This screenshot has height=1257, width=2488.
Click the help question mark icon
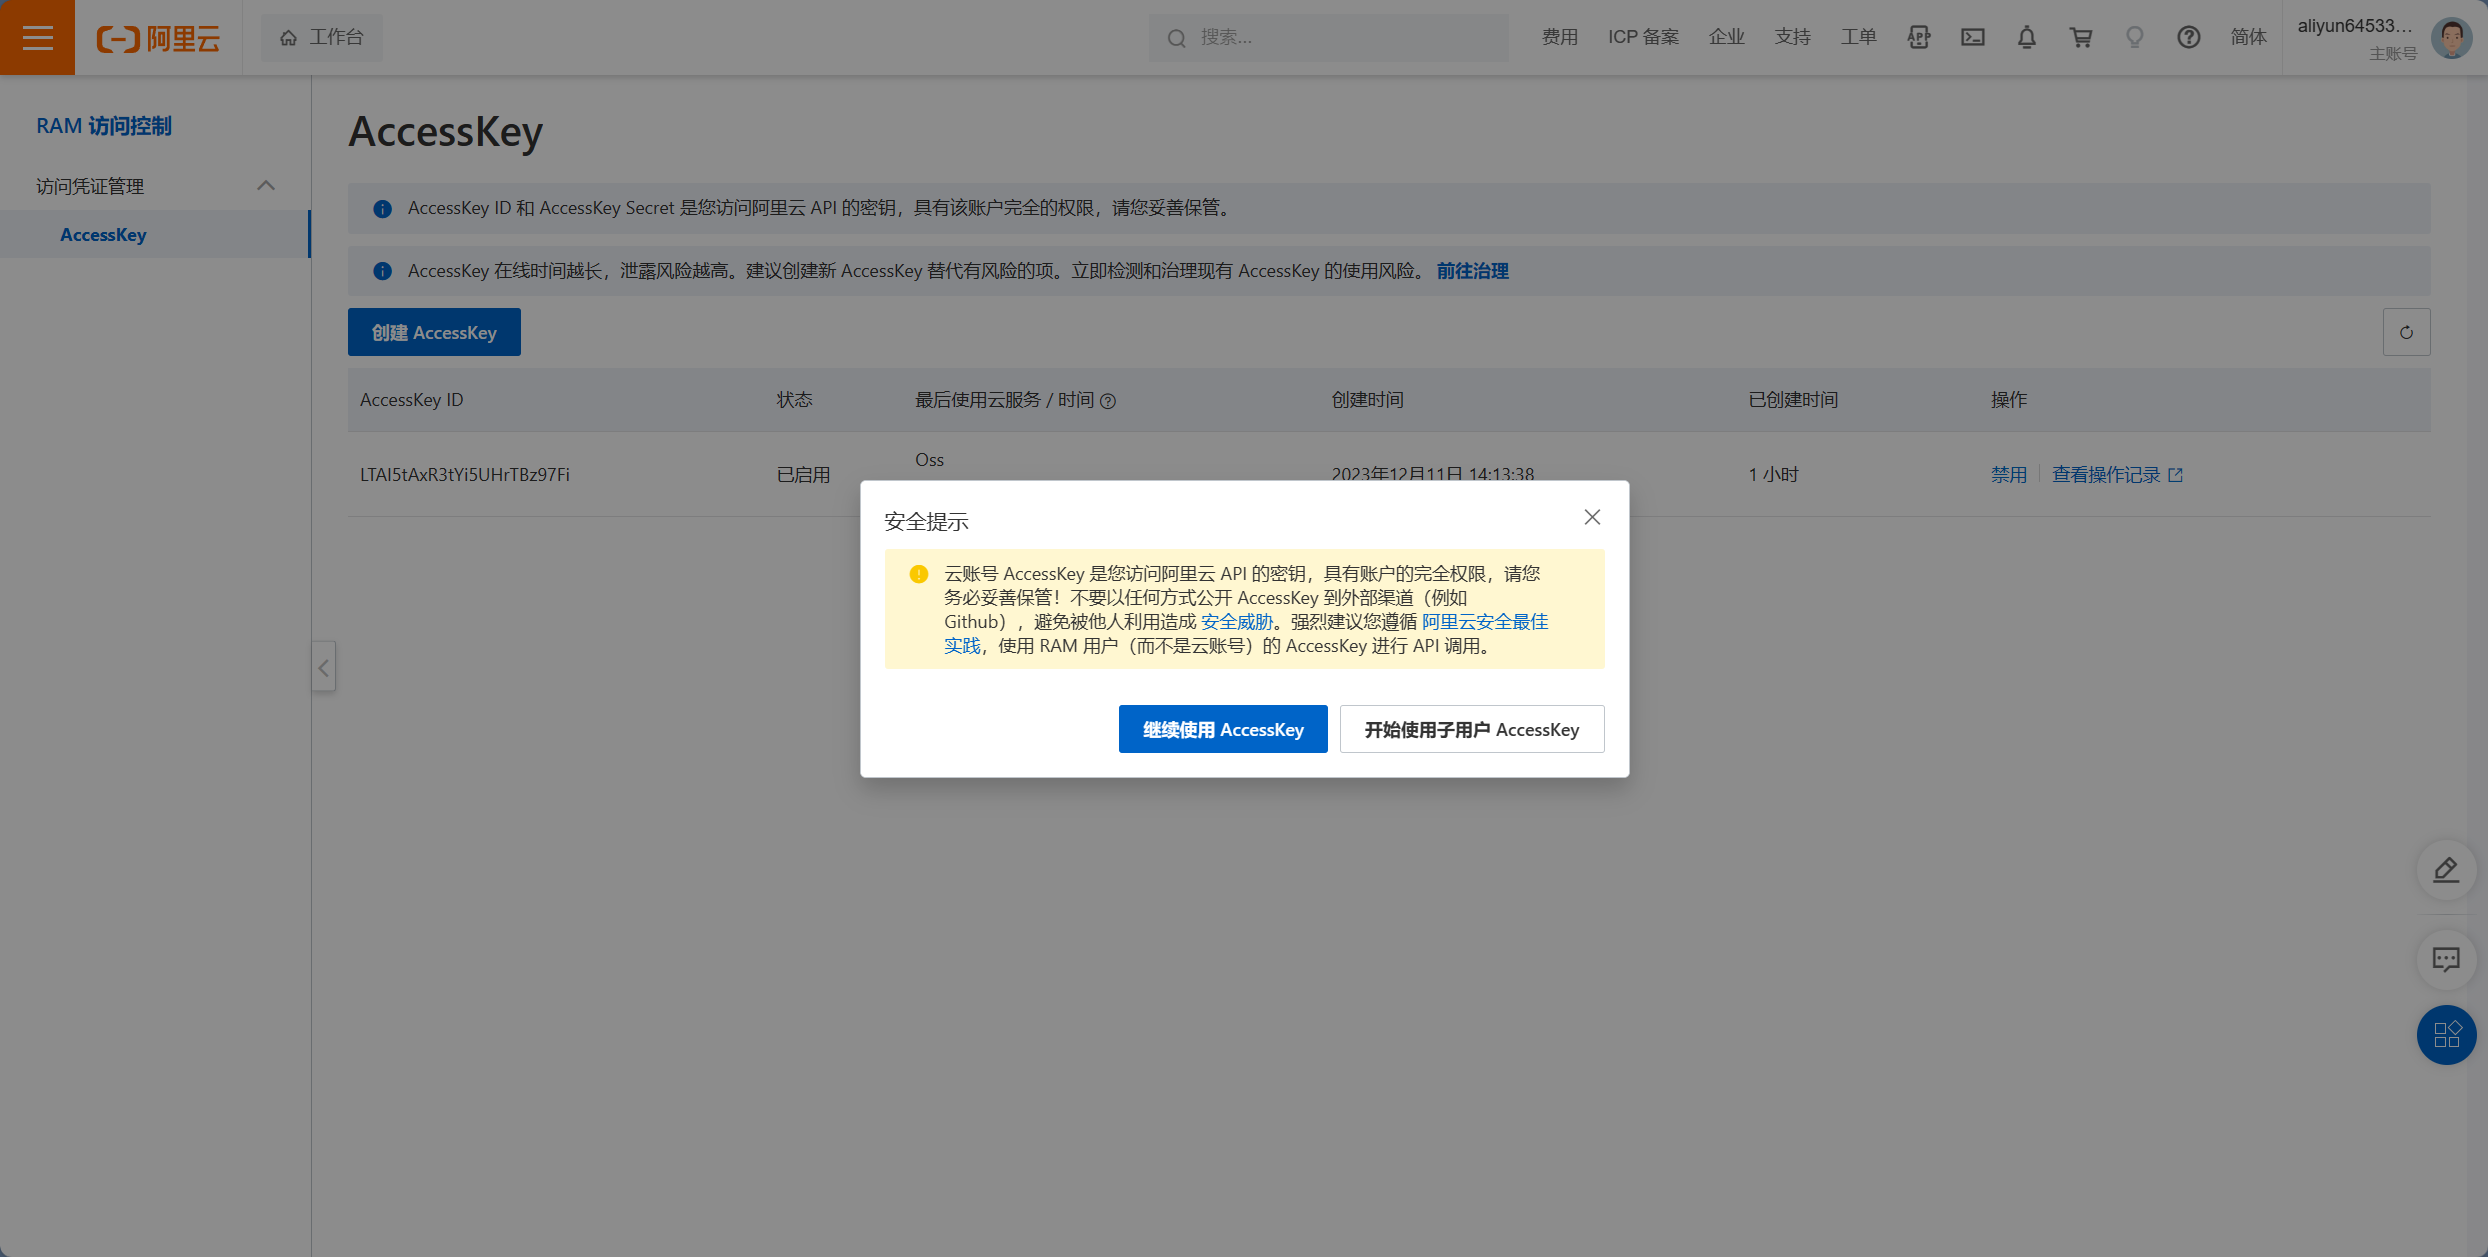pos(2189,37)
